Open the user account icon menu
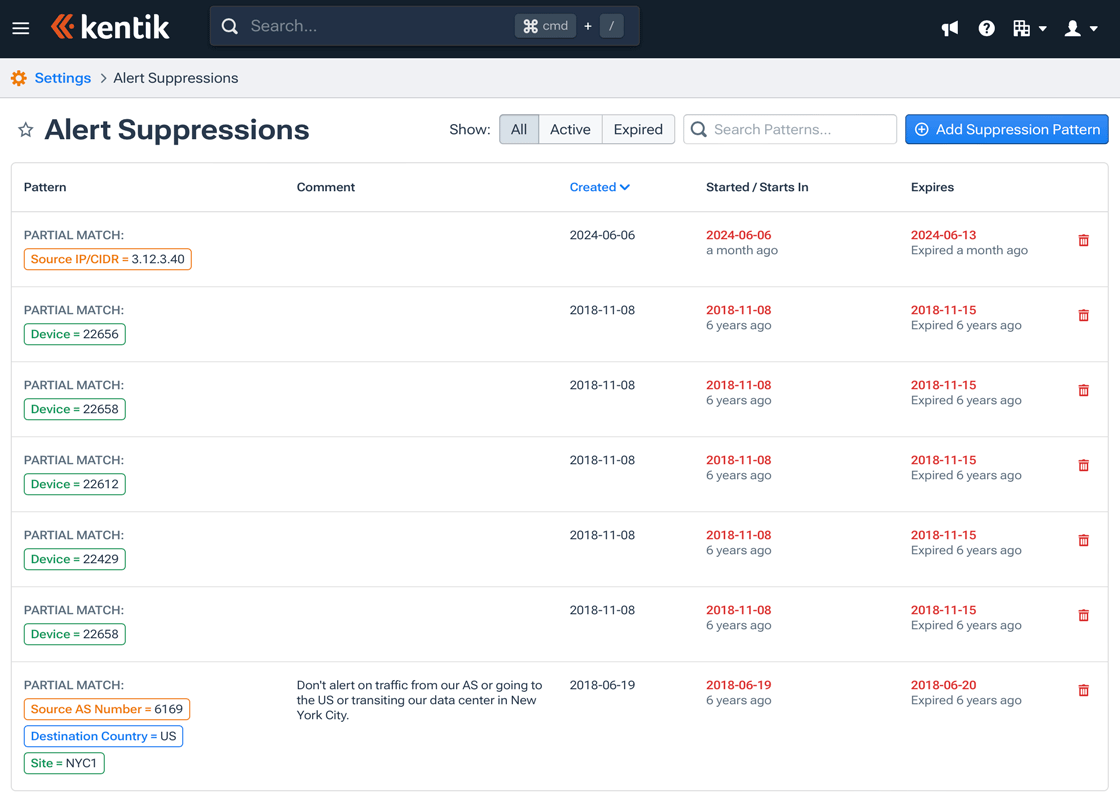This screenshot has height=800, width=1120. 1074,28
